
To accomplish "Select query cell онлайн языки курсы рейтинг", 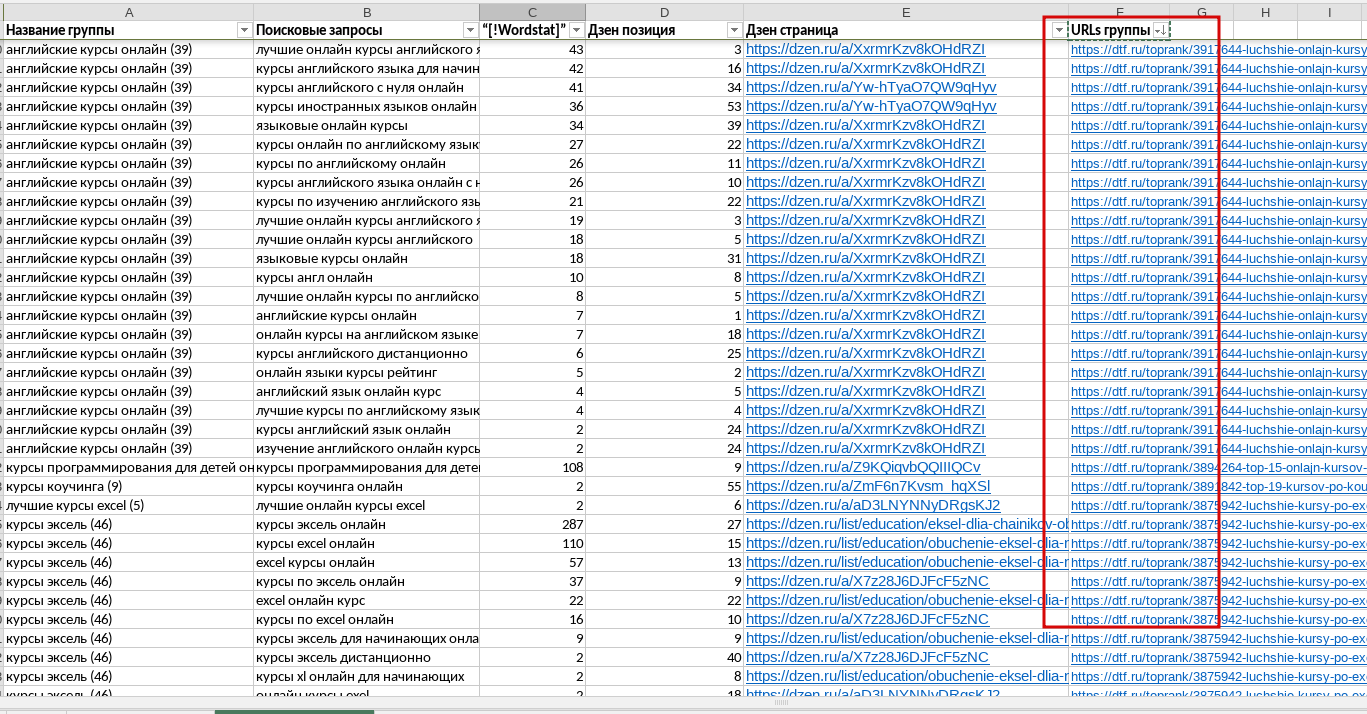I will coord(366,372).
